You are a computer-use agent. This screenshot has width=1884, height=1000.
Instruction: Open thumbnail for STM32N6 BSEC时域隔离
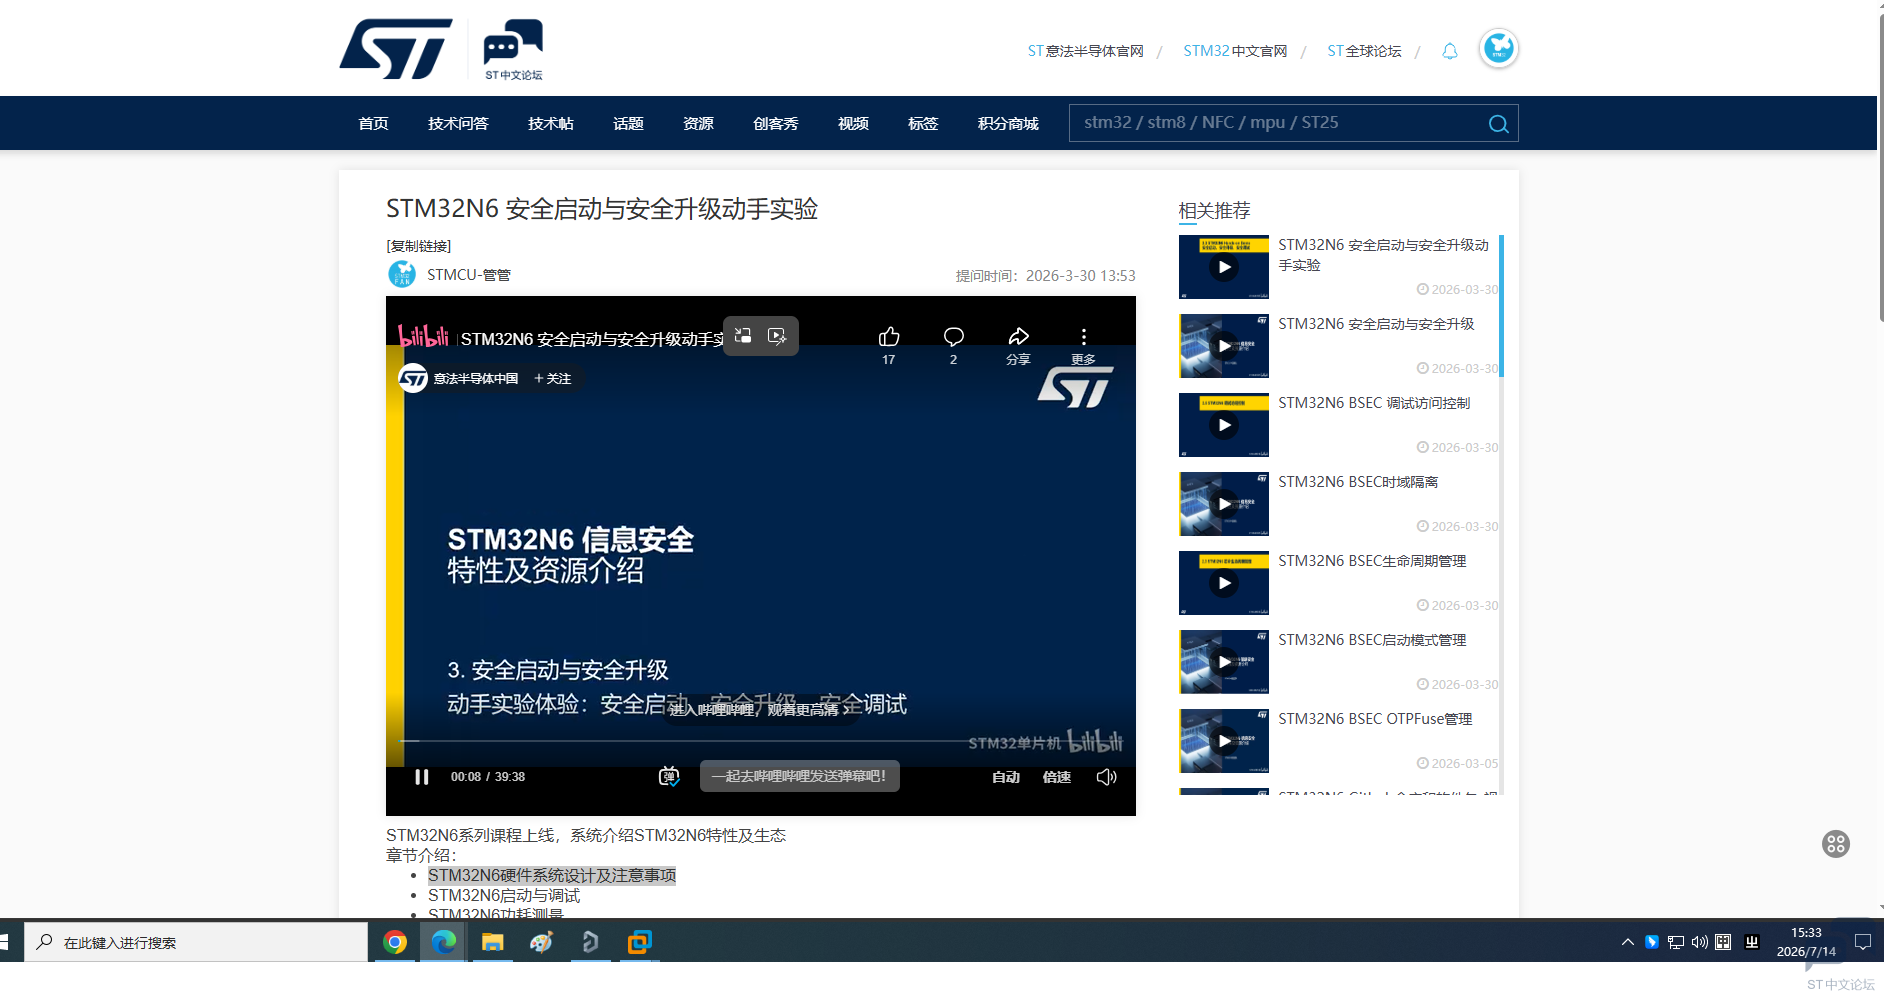1224,504
